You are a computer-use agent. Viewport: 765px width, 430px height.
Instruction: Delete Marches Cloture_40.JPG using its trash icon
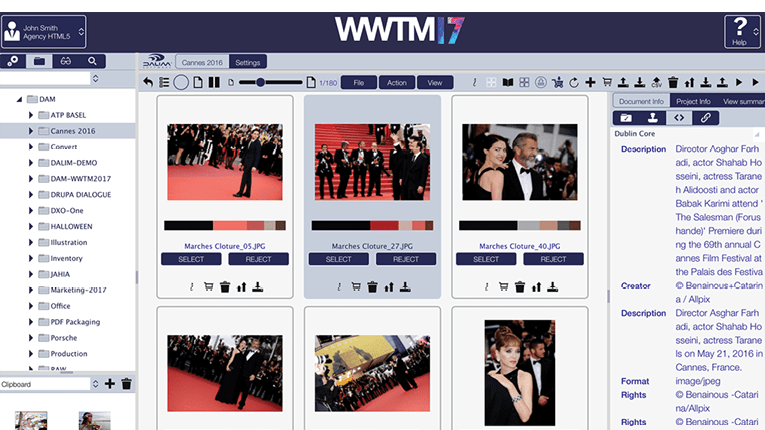click(520, 287)
